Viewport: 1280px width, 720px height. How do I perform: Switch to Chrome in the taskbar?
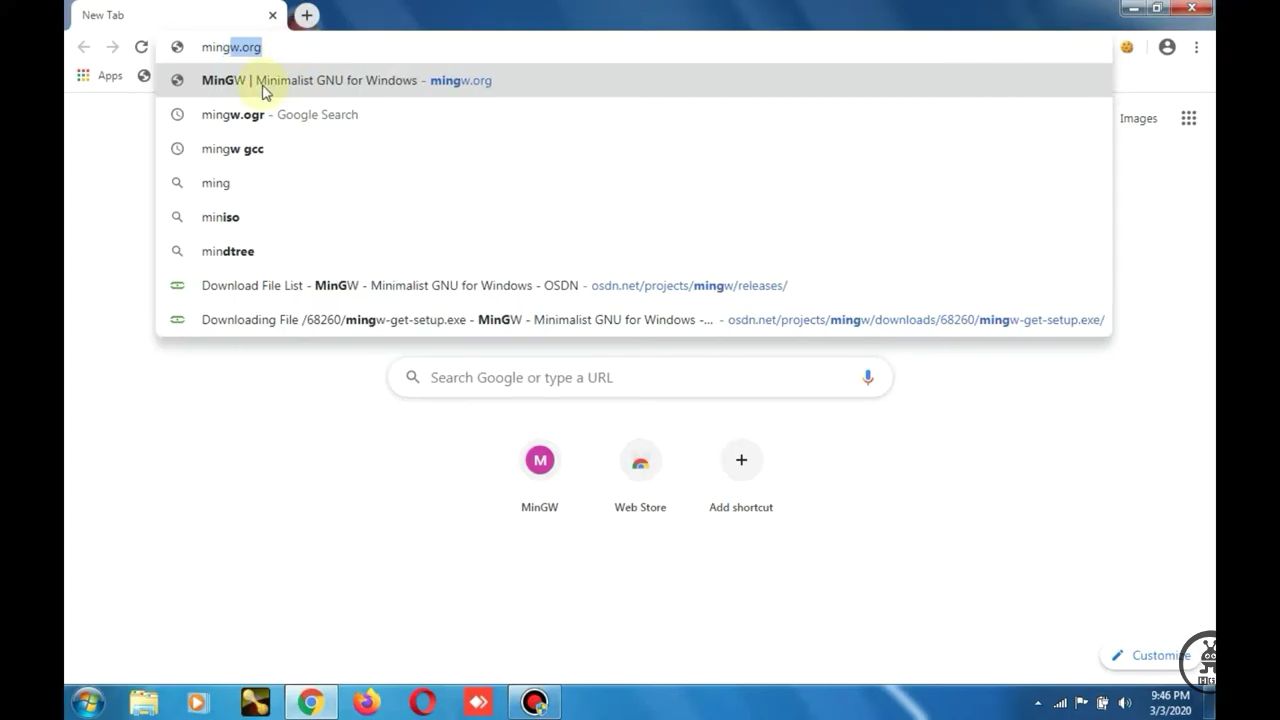coord(311,702)
